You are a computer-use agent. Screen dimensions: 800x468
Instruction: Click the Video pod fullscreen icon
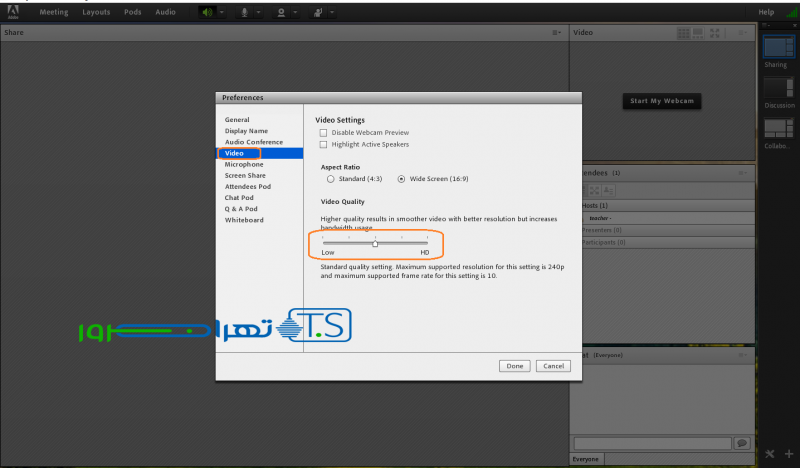pos(715,33)
